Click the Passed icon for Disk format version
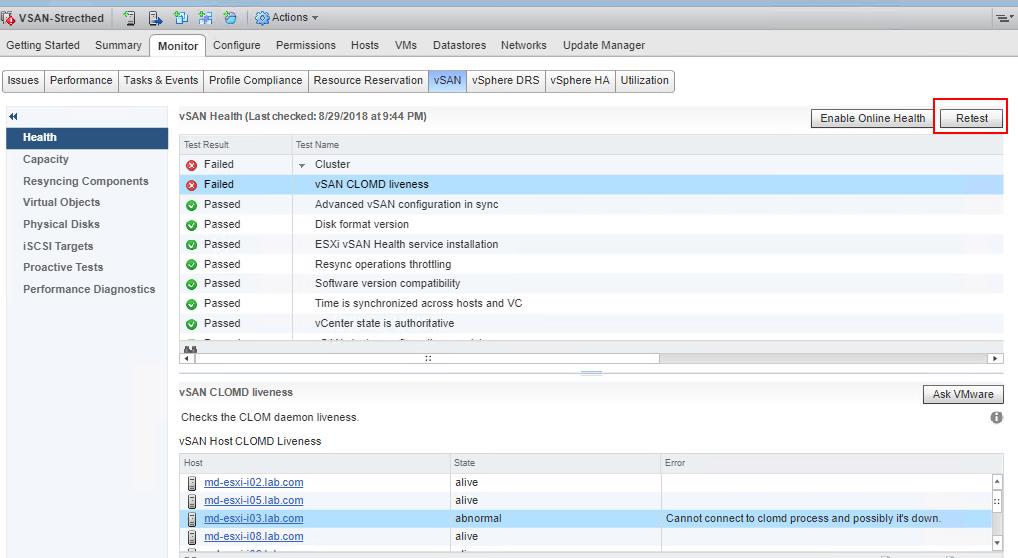1018x558 pixels. pos(192,225)
